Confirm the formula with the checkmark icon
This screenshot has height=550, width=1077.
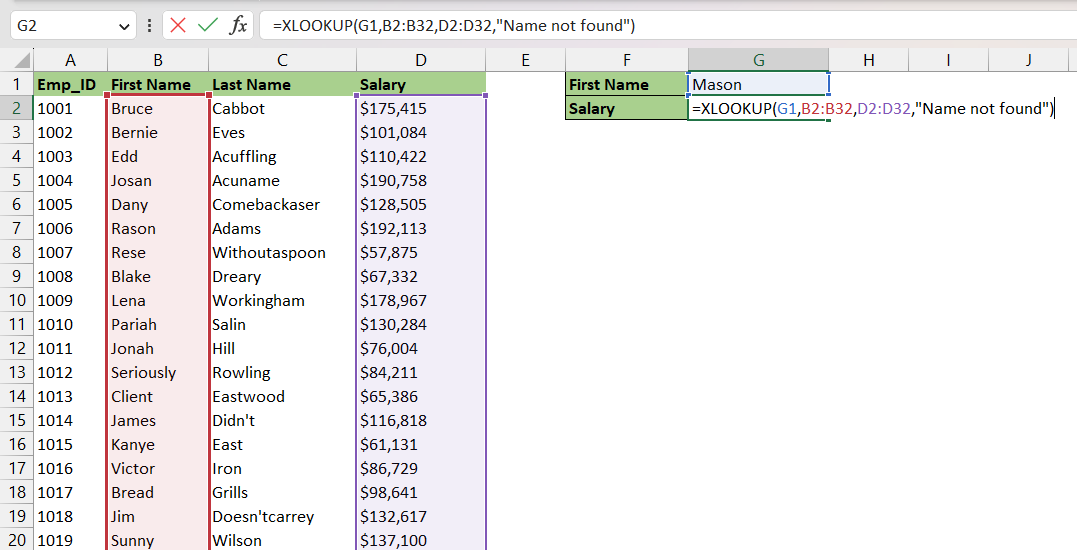(x=207, y=26)
